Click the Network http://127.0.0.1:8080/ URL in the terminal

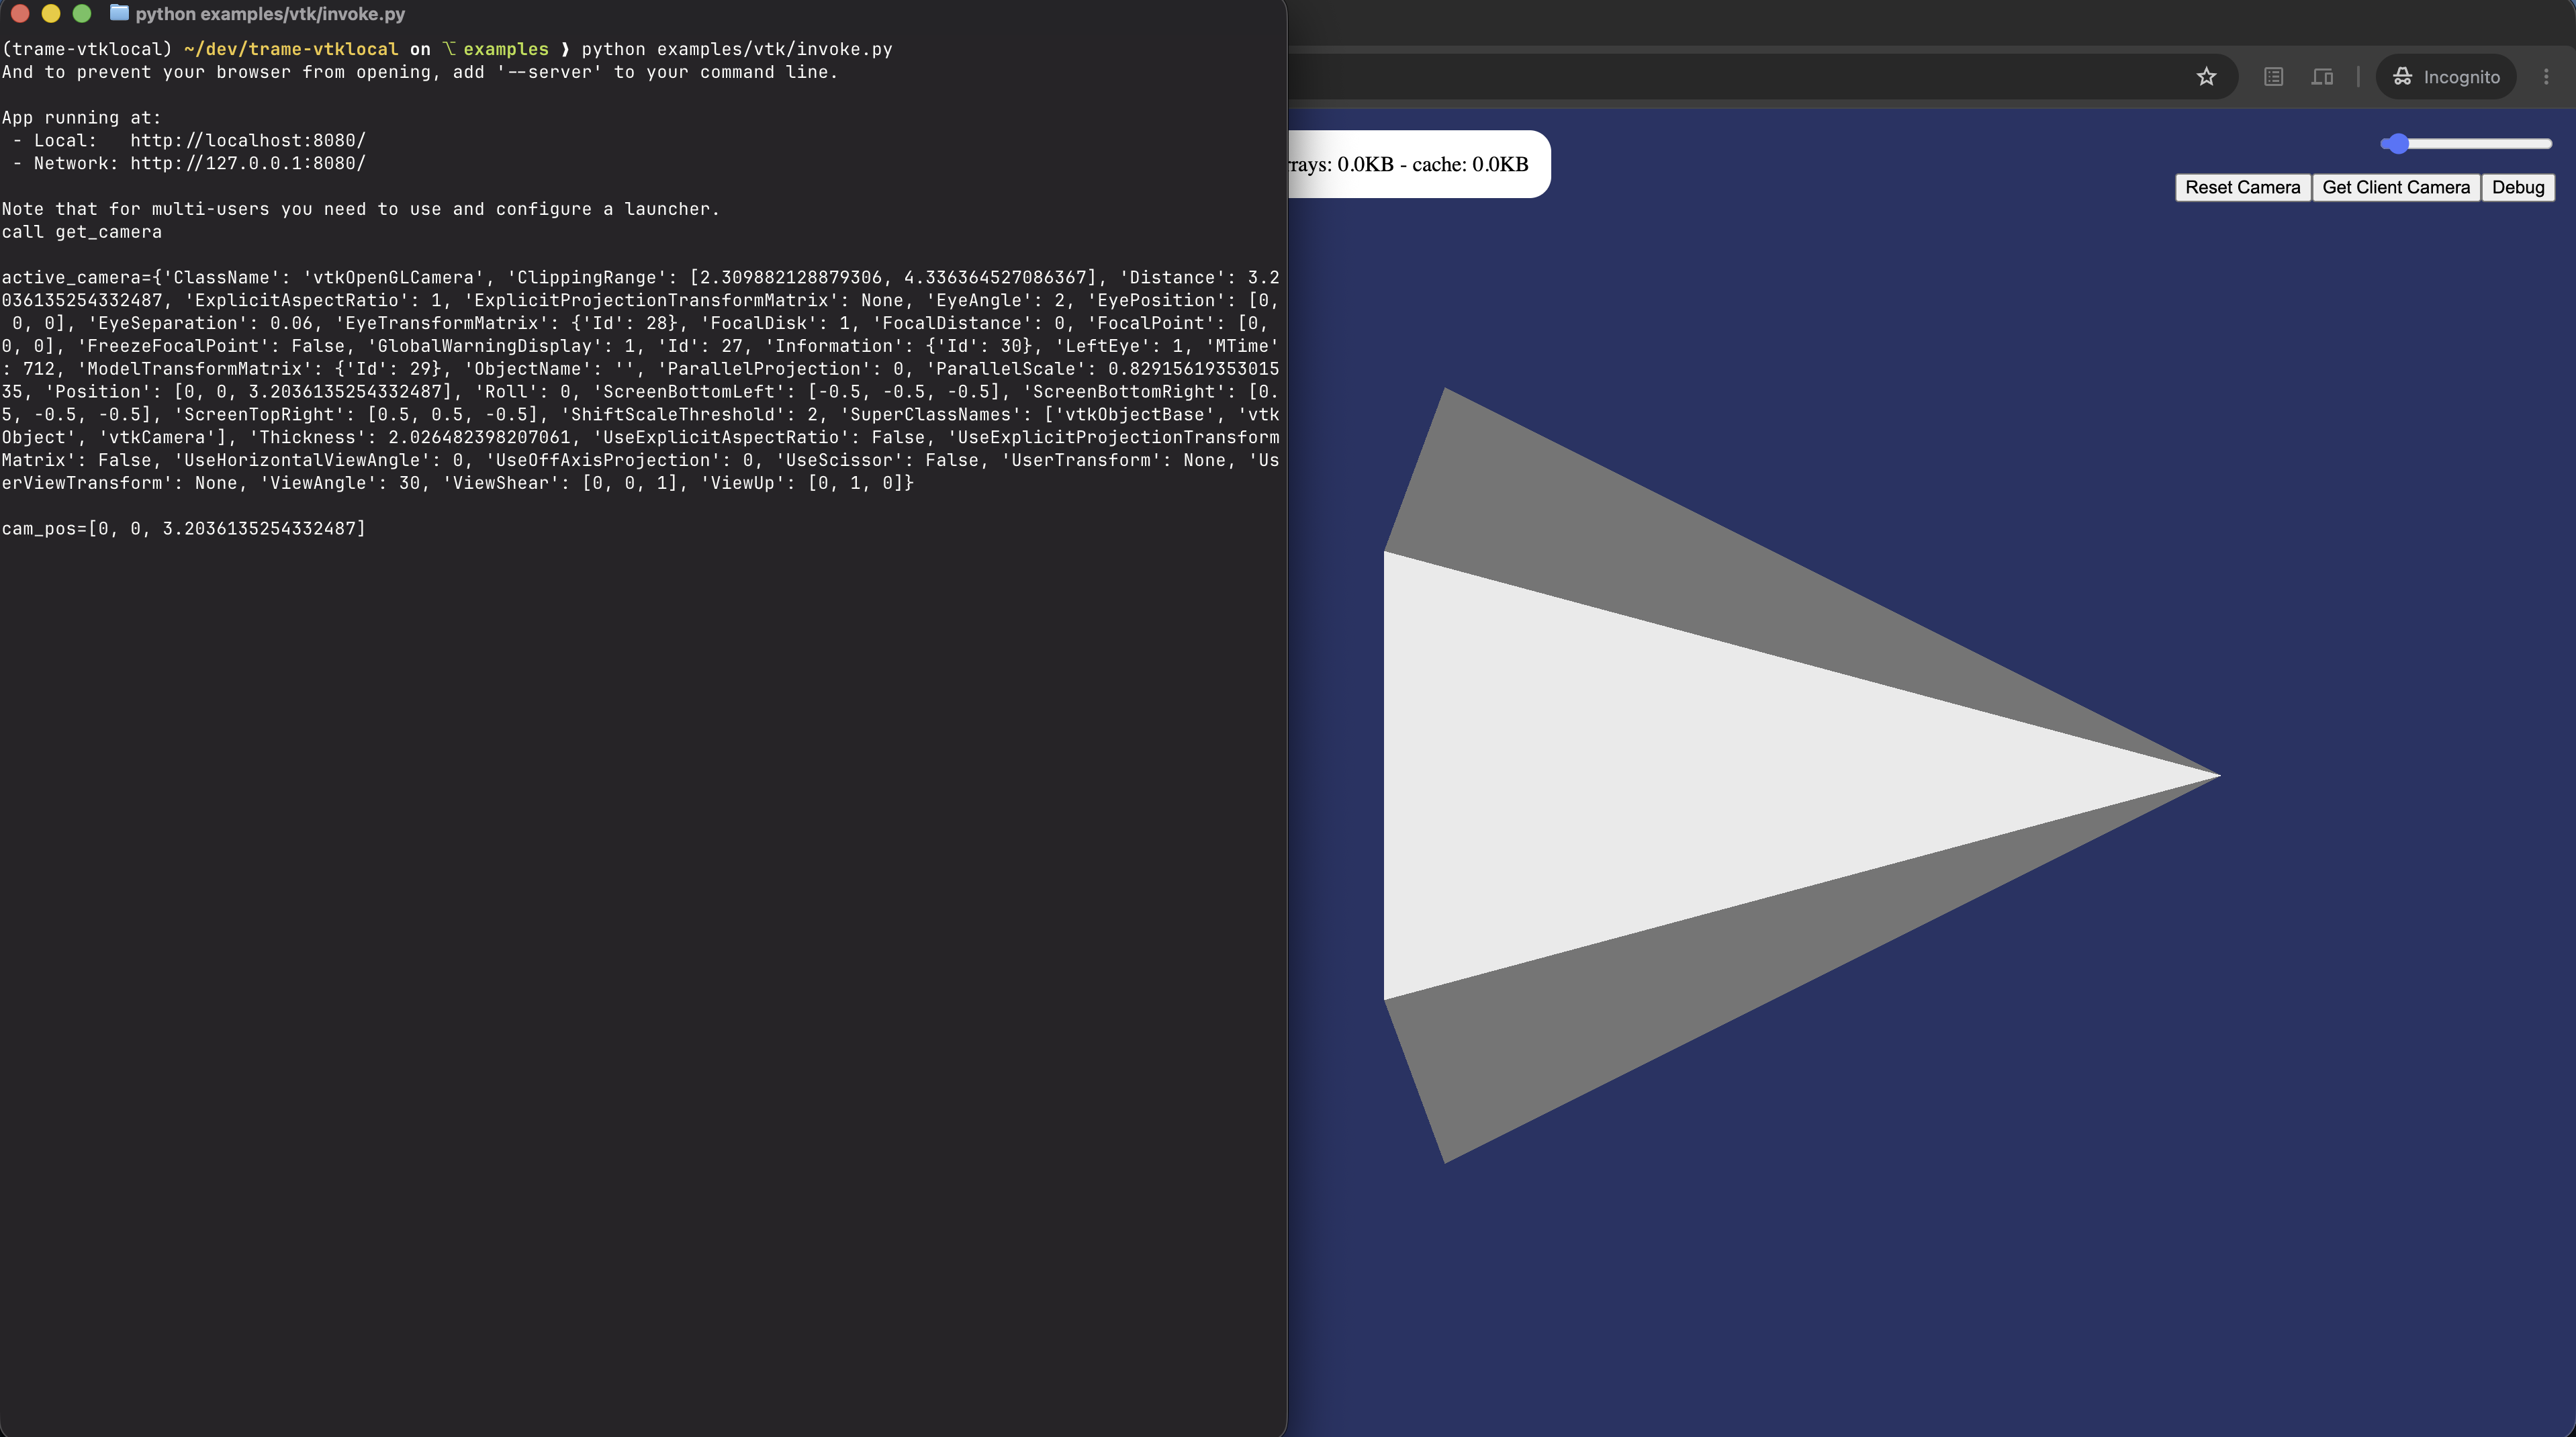tap(248, 163)
